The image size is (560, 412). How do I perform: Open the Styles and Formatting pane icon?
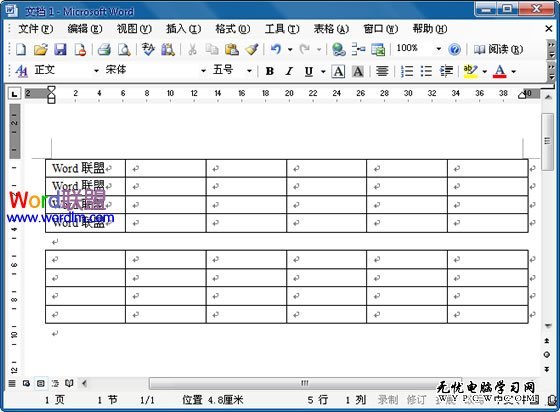[x=22, y=71]
